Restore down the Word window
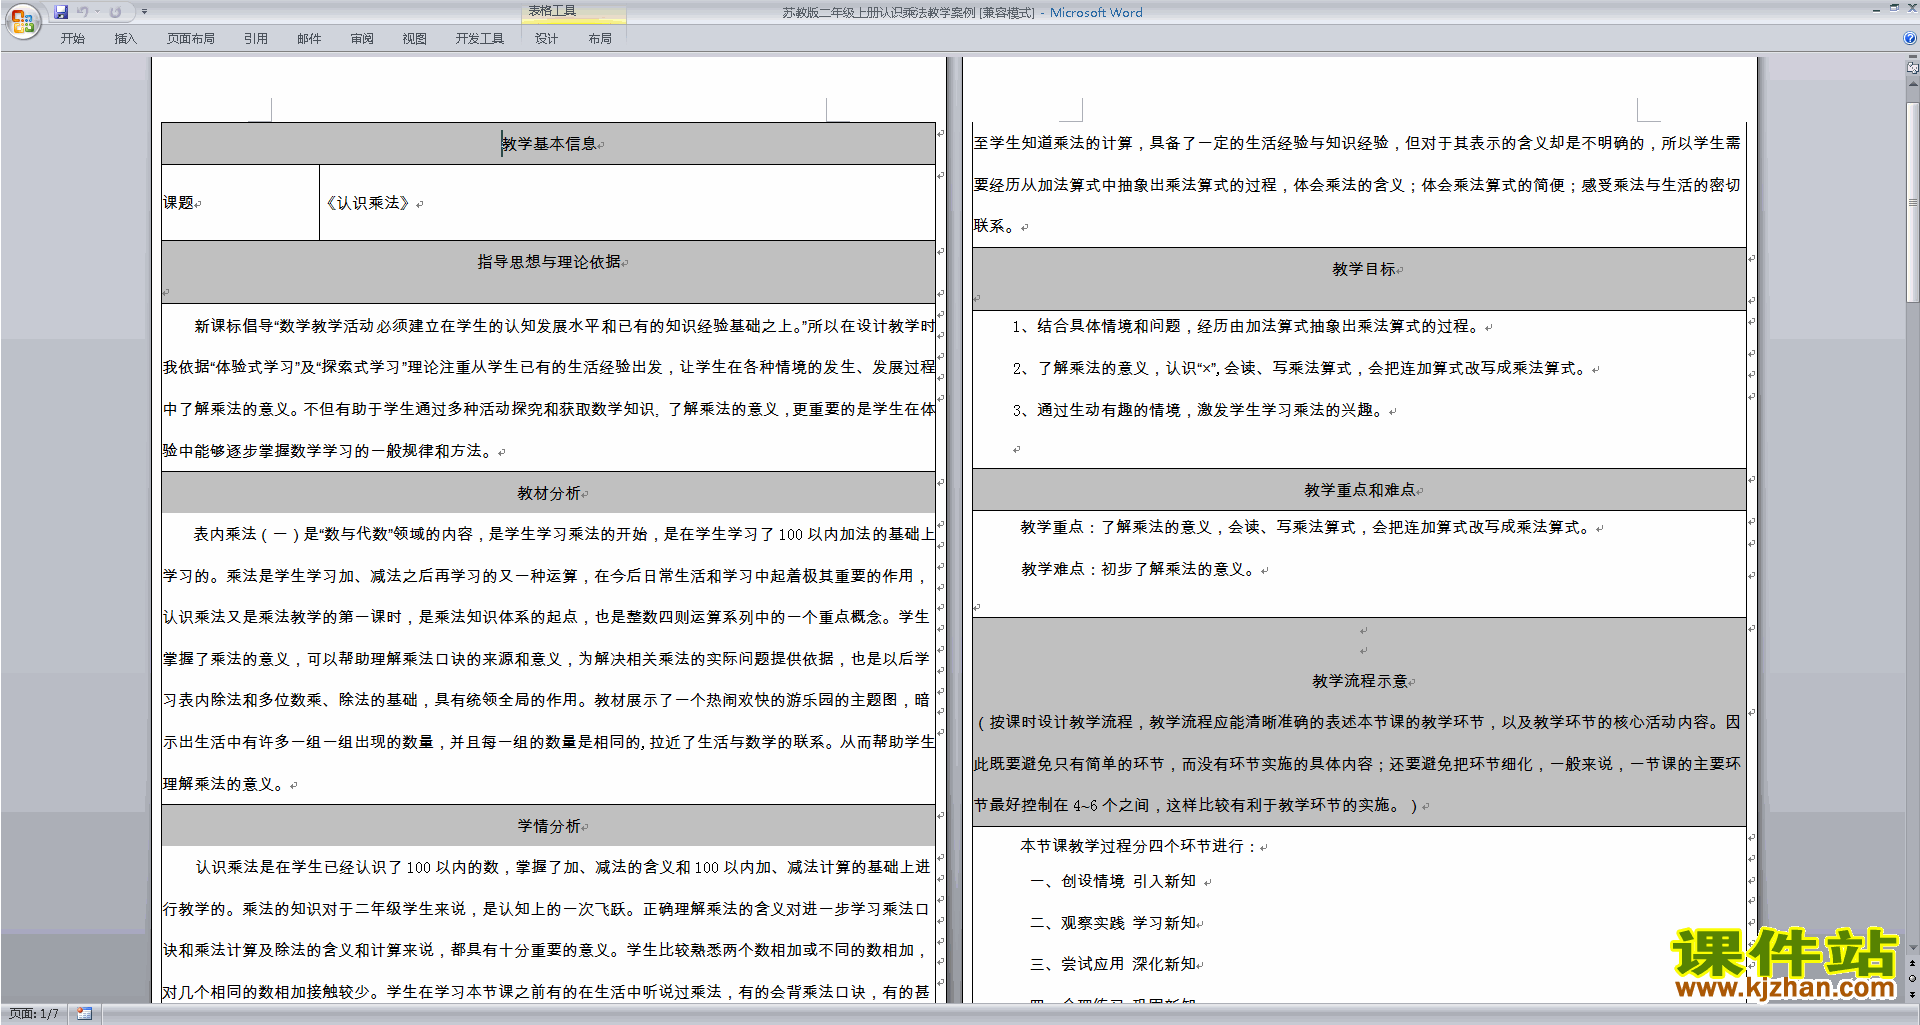 click(1894, 8)
